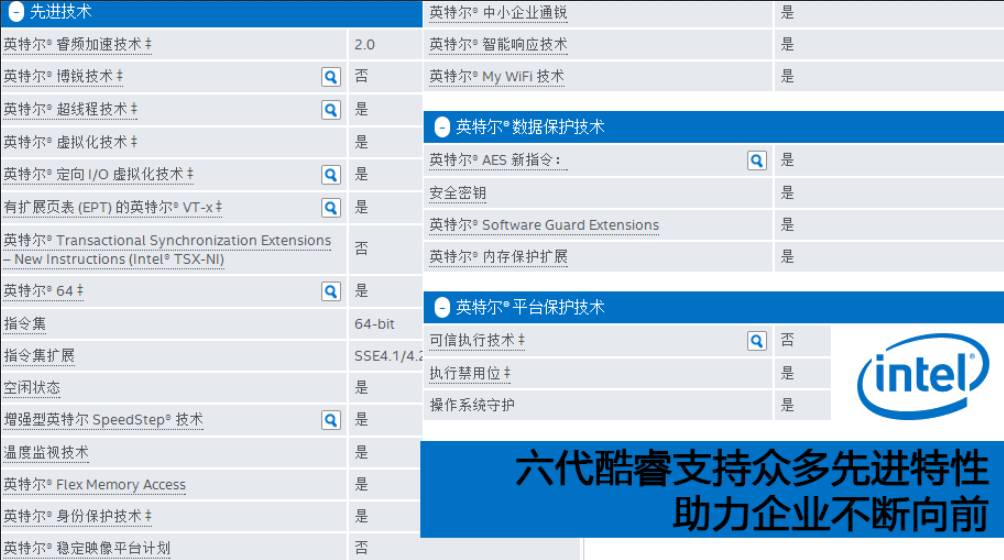1004x560 pixels.
Task: Open the 英特尔 64 link
Action: click(44, 291)
